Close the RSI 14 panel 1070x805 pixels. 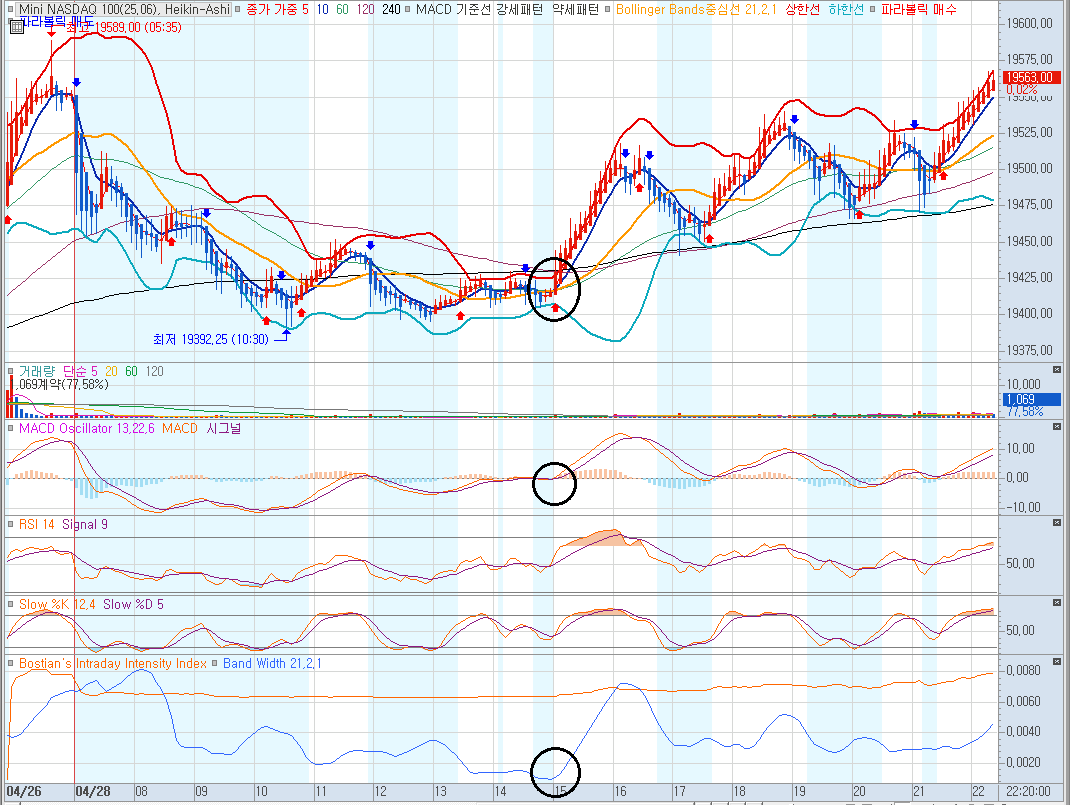(1057, 523)
